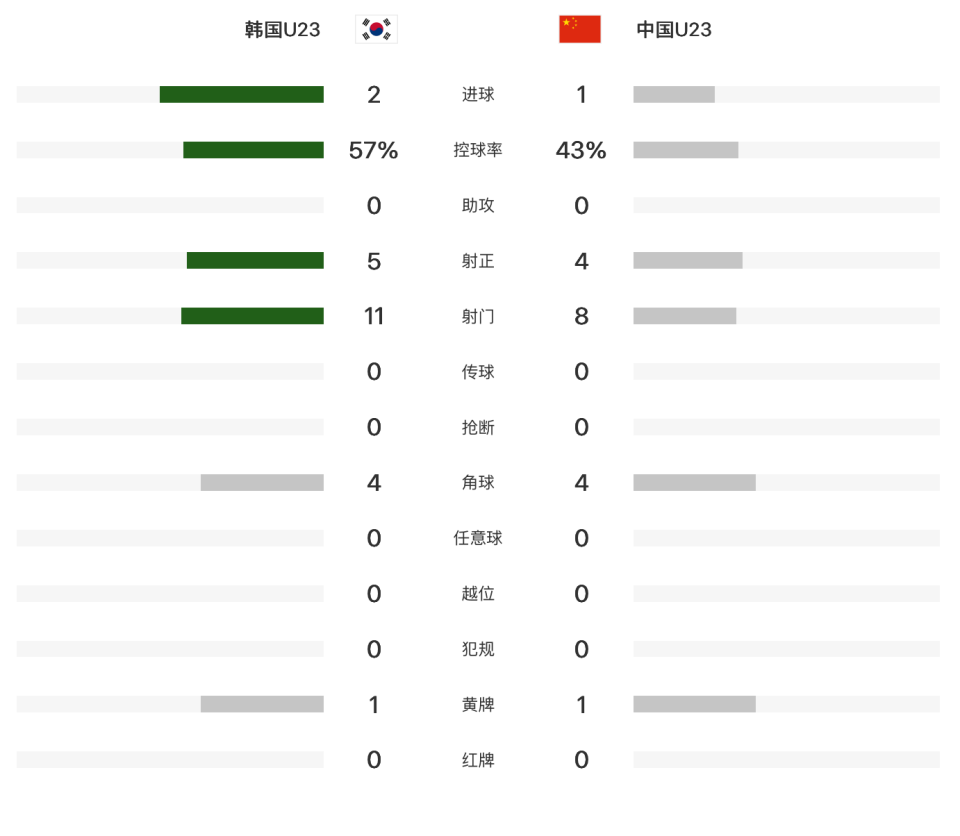Click Korea's 11 shots value
The height and width of the screenshot is (836, 960).
[374, 316]
